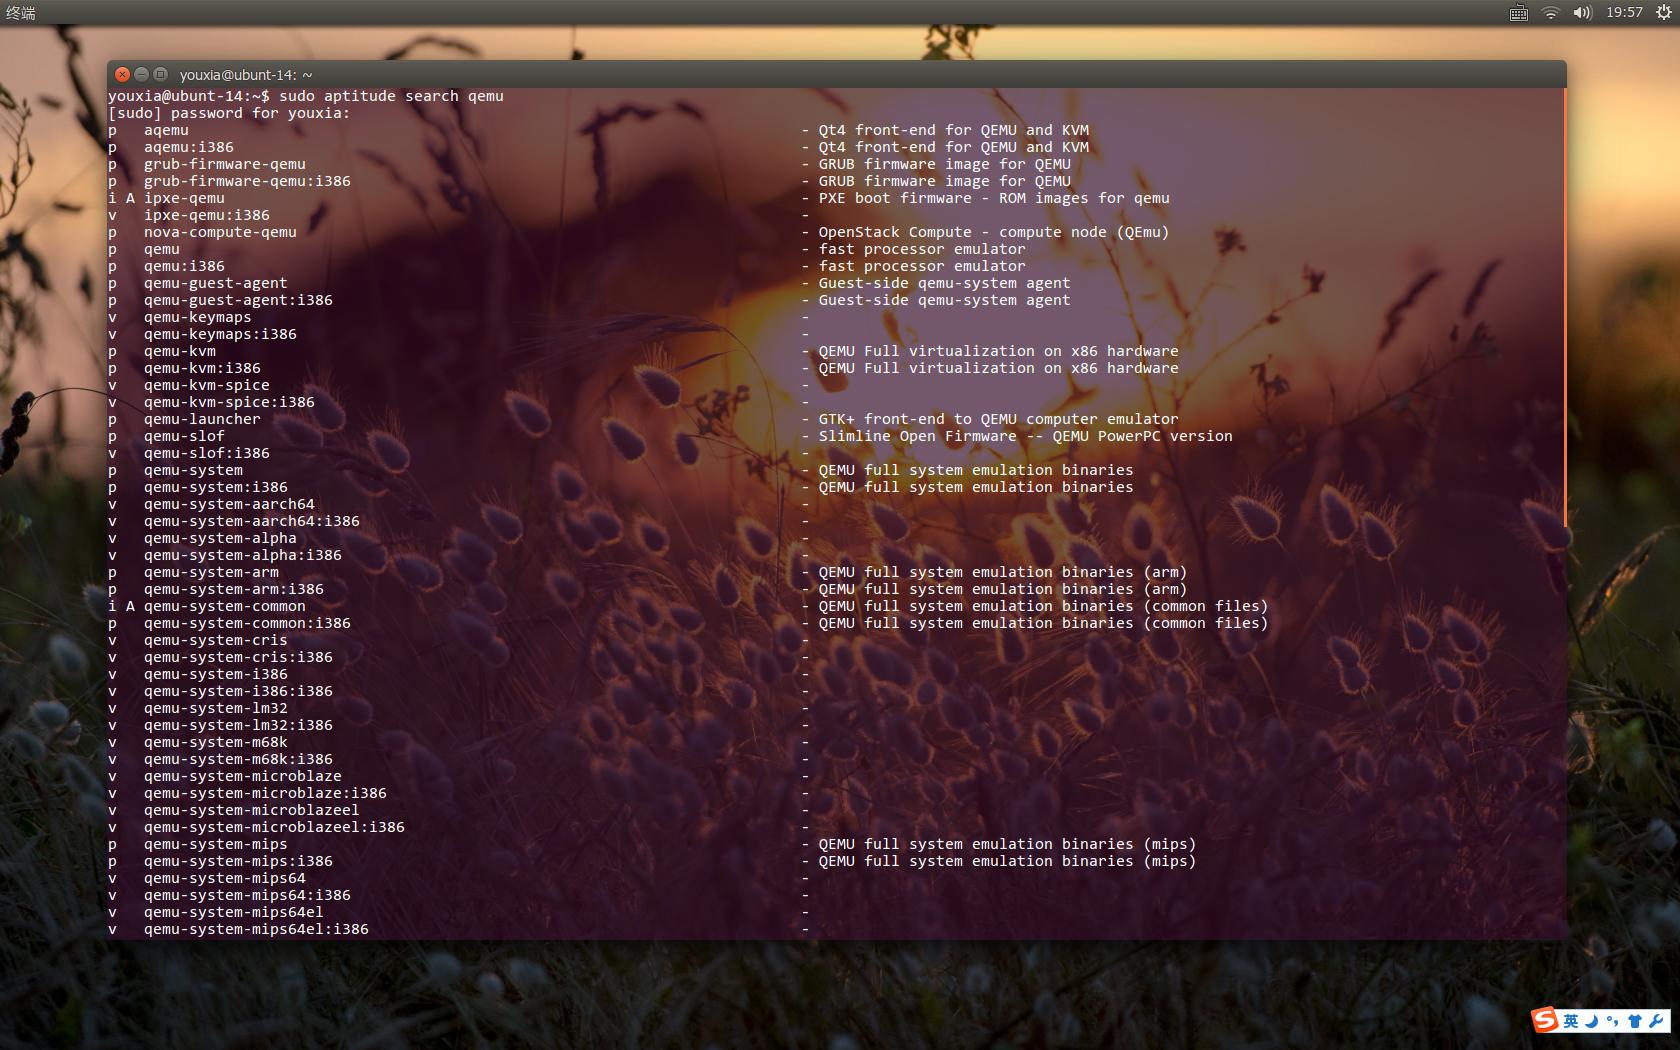Click the ipxe-qemu package row
Viewport: 1680px width, 1050px height.
tap(639, 198)
